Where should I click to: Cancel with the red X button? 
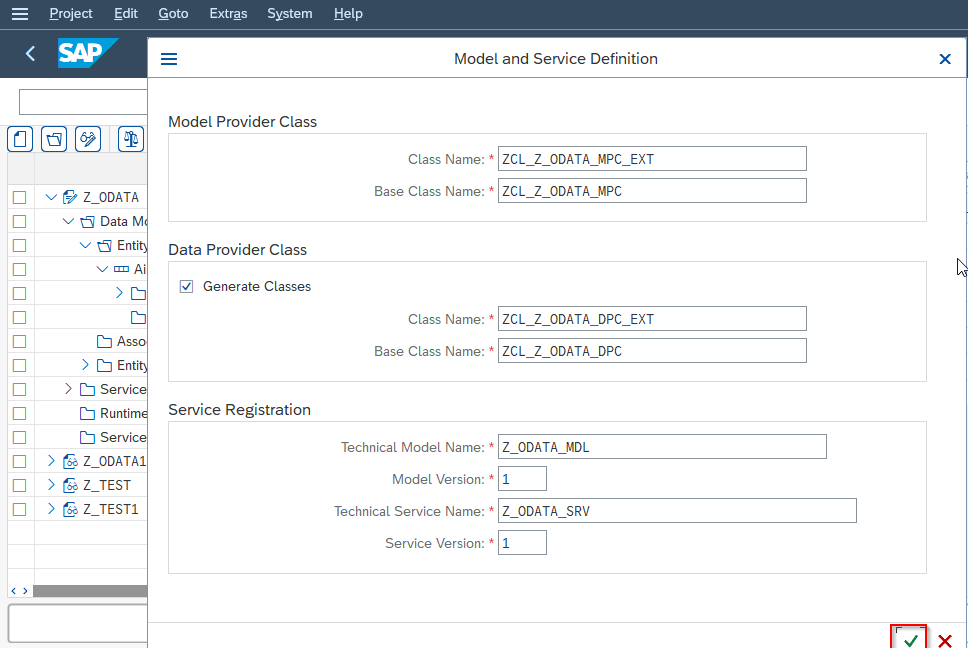click(944, 640)
